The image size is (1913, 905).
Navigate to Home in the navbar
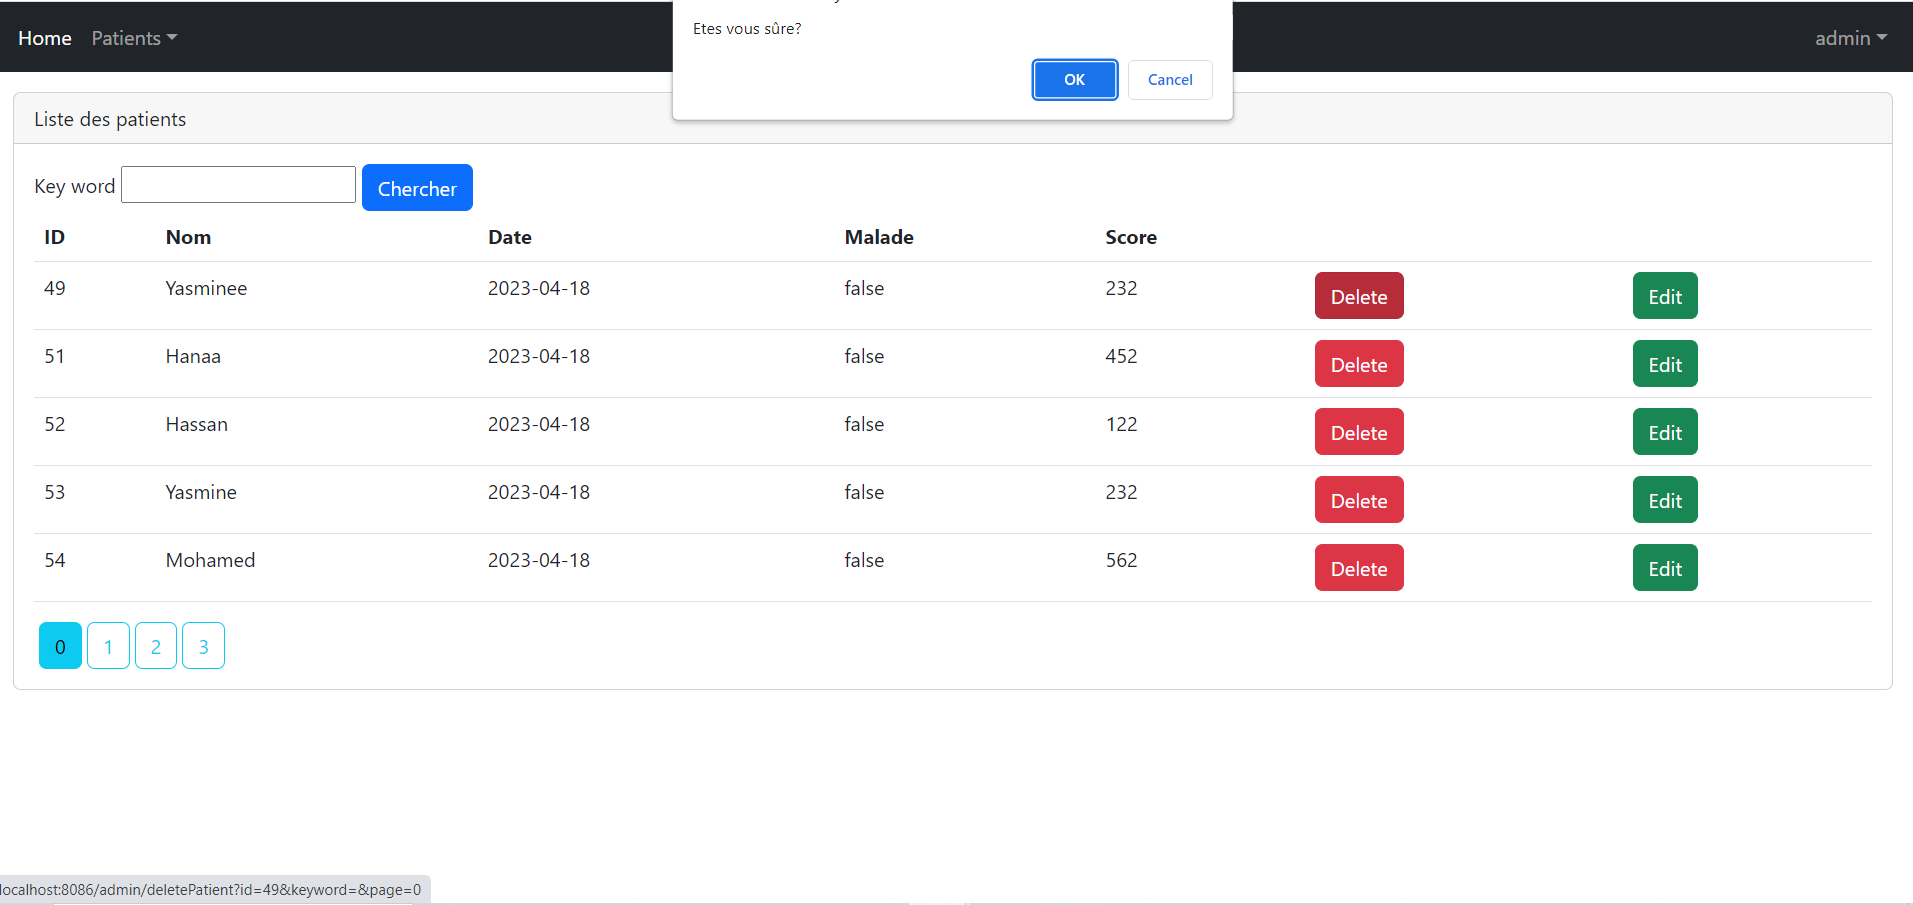click(x=44, y=38)
